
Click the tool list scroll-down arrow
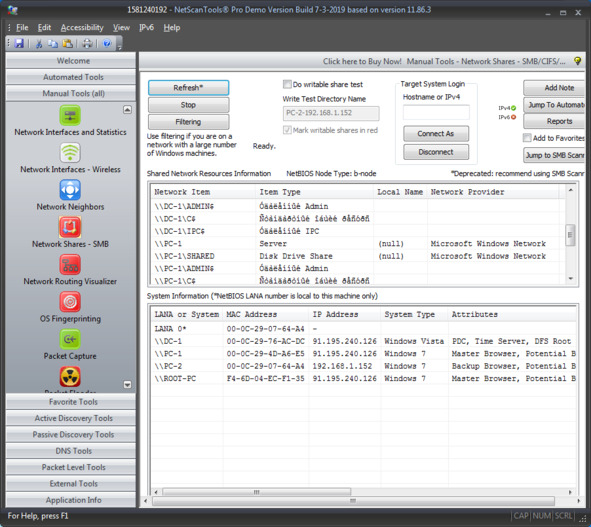coord(127,385)
